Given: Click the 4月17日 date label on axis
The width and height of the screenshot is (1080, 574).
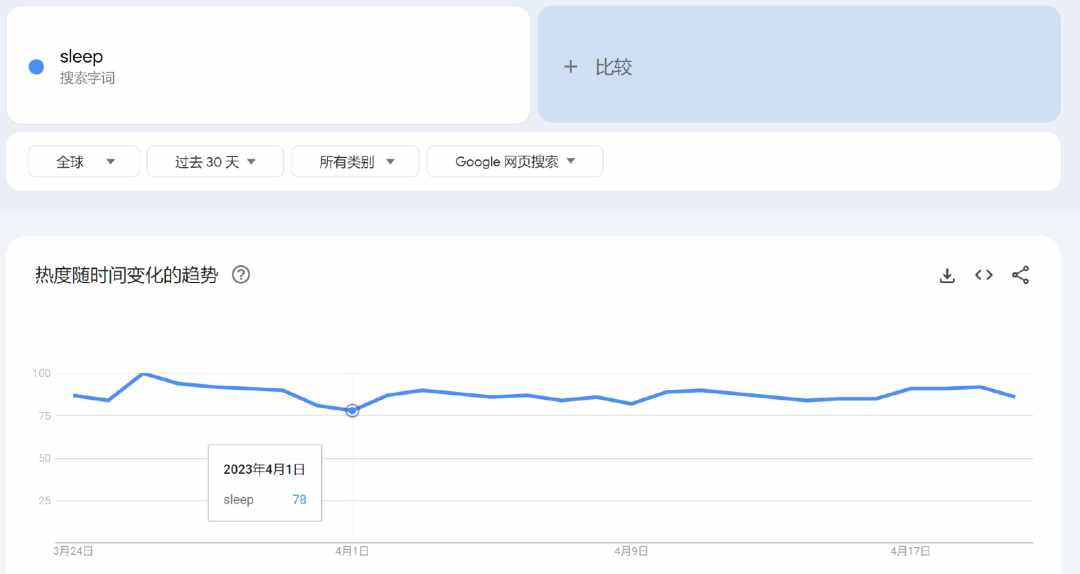Looking at the screenshot, I should [910, 551].
